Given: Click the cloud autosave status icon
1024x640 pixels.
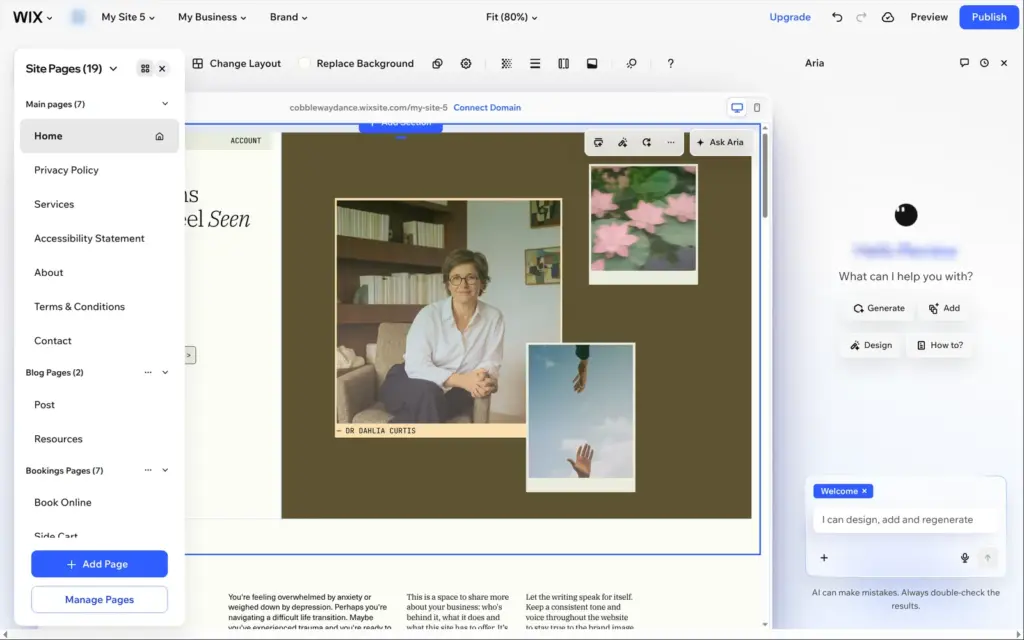Looking at the screenshot, I should click(888, 17).
